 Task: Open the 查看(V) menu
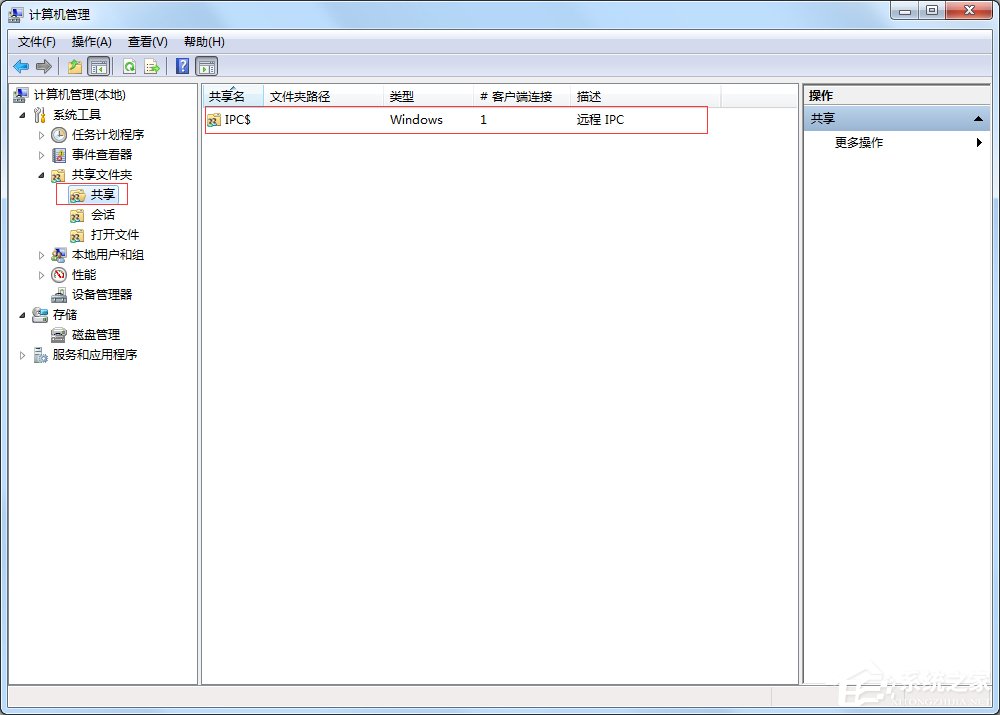[x=145, y=41]
